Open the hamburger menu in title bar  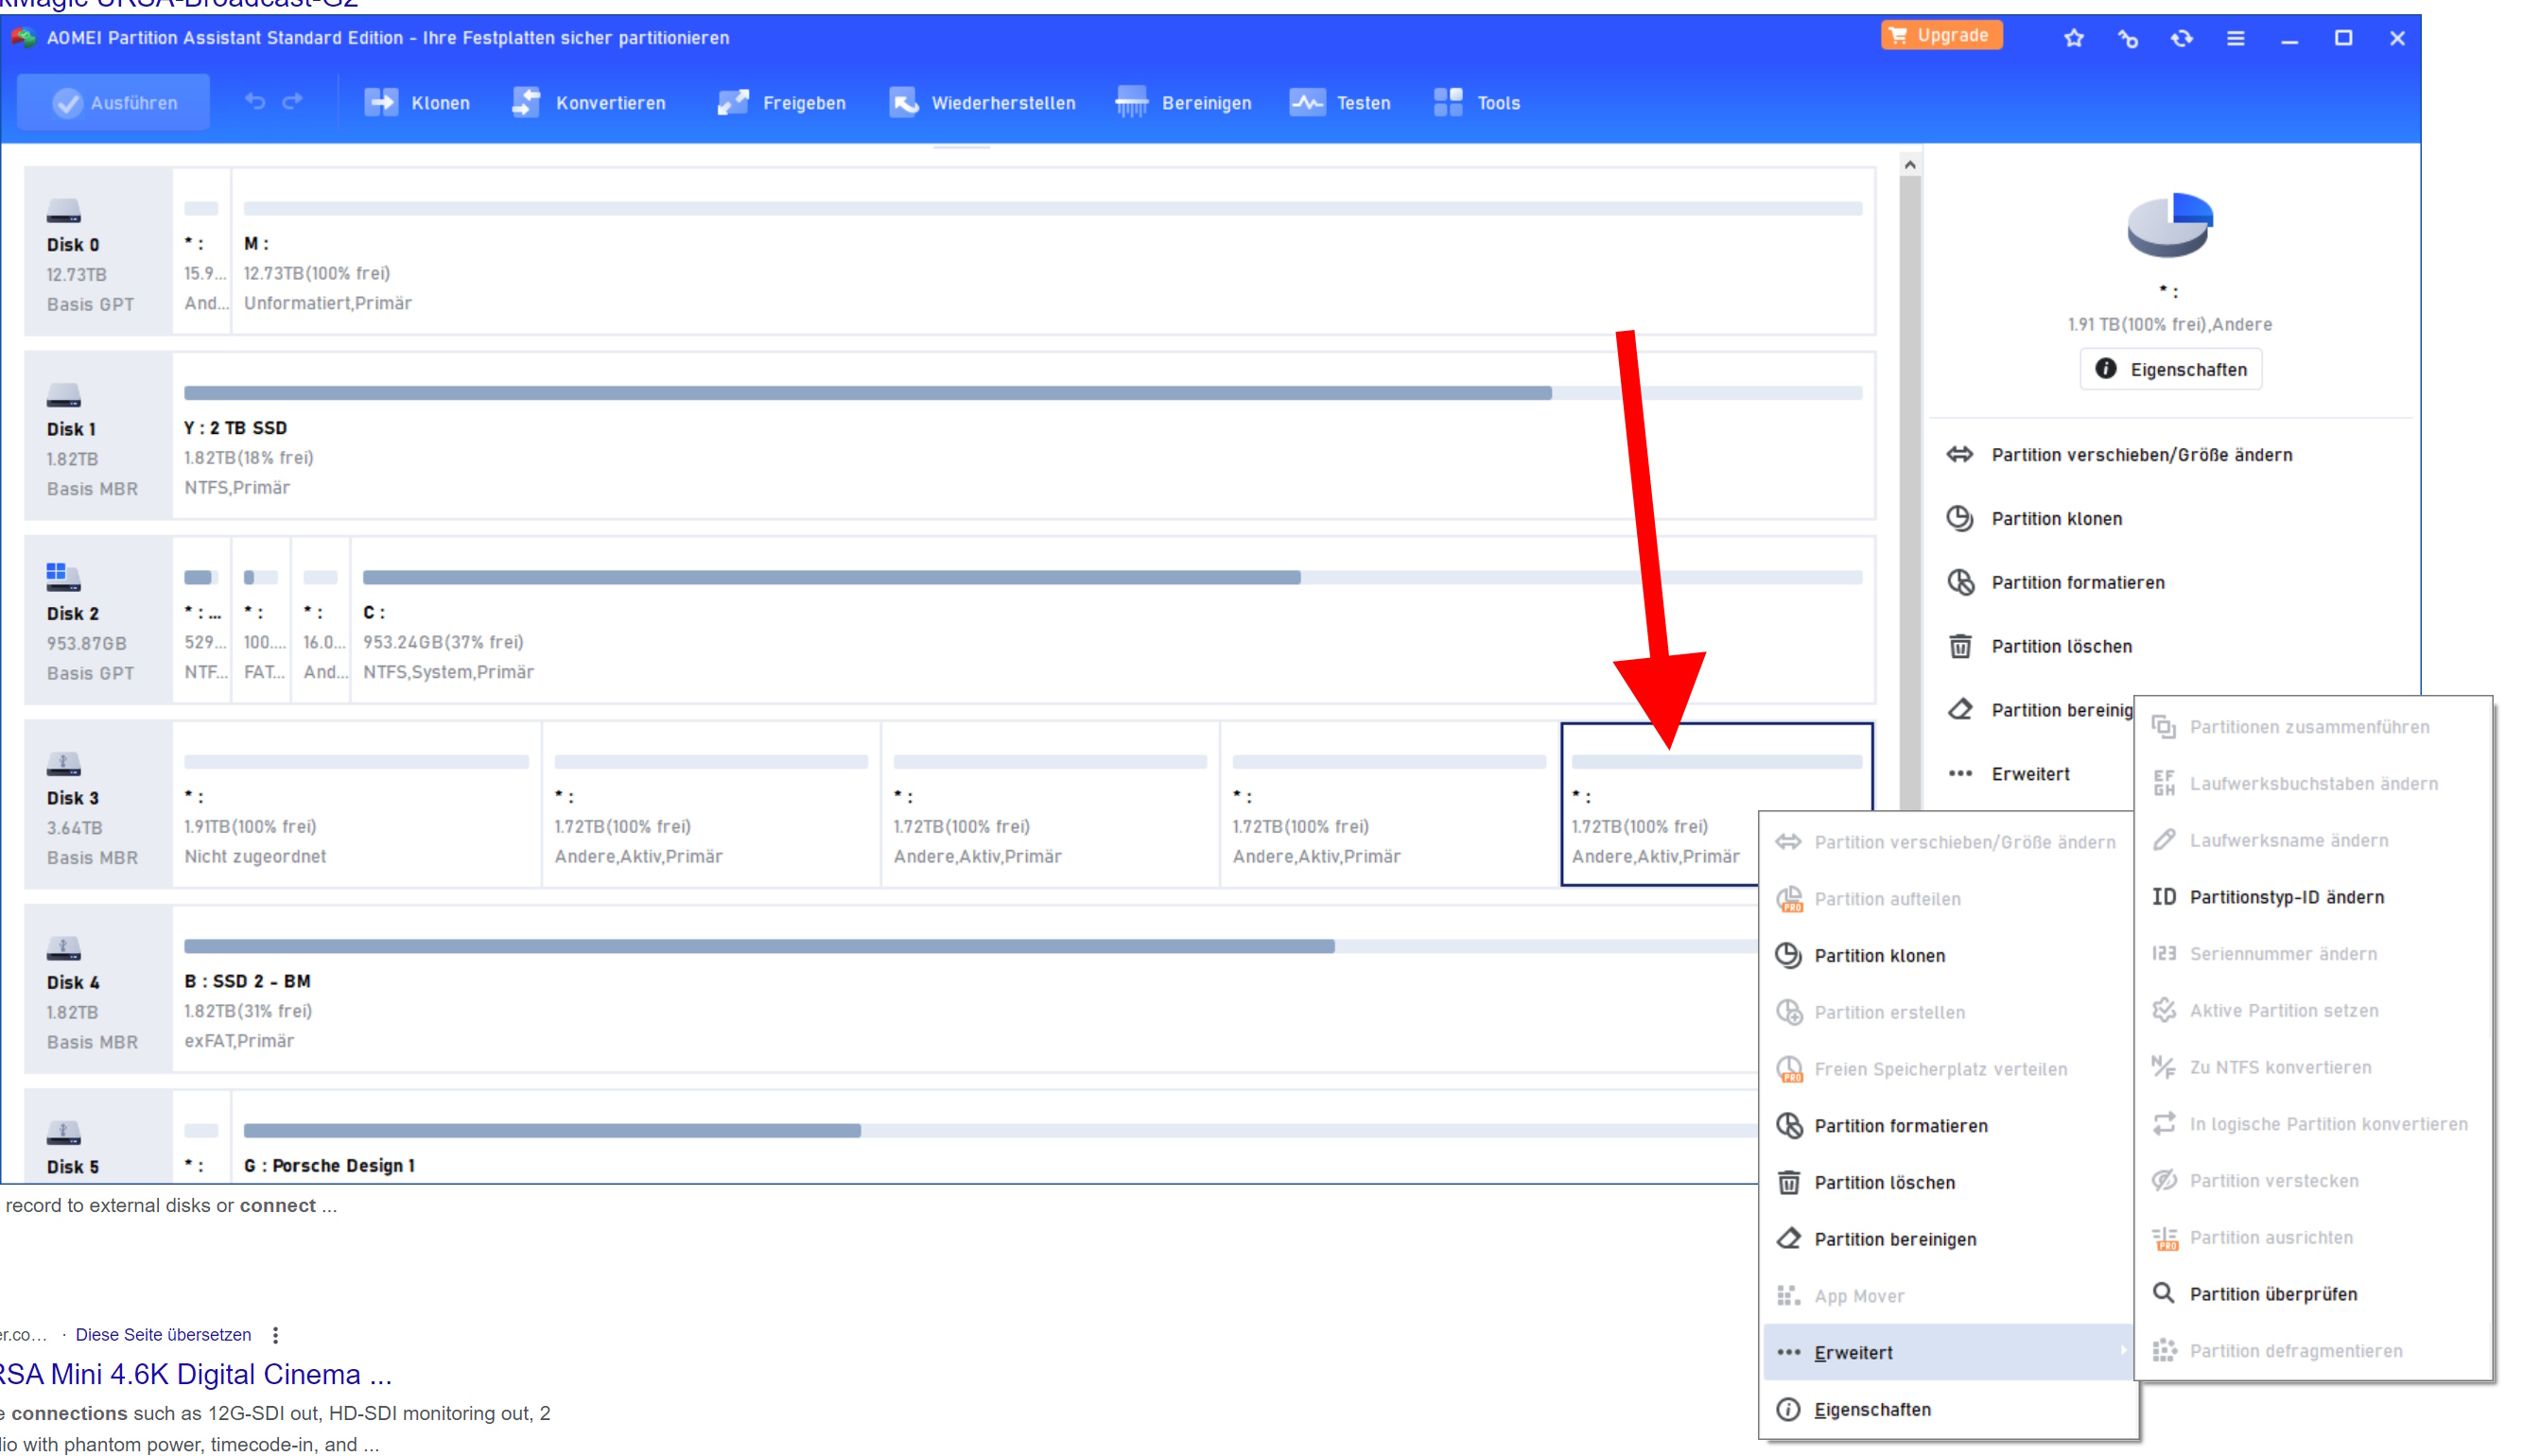click(x=2235, y=38)
